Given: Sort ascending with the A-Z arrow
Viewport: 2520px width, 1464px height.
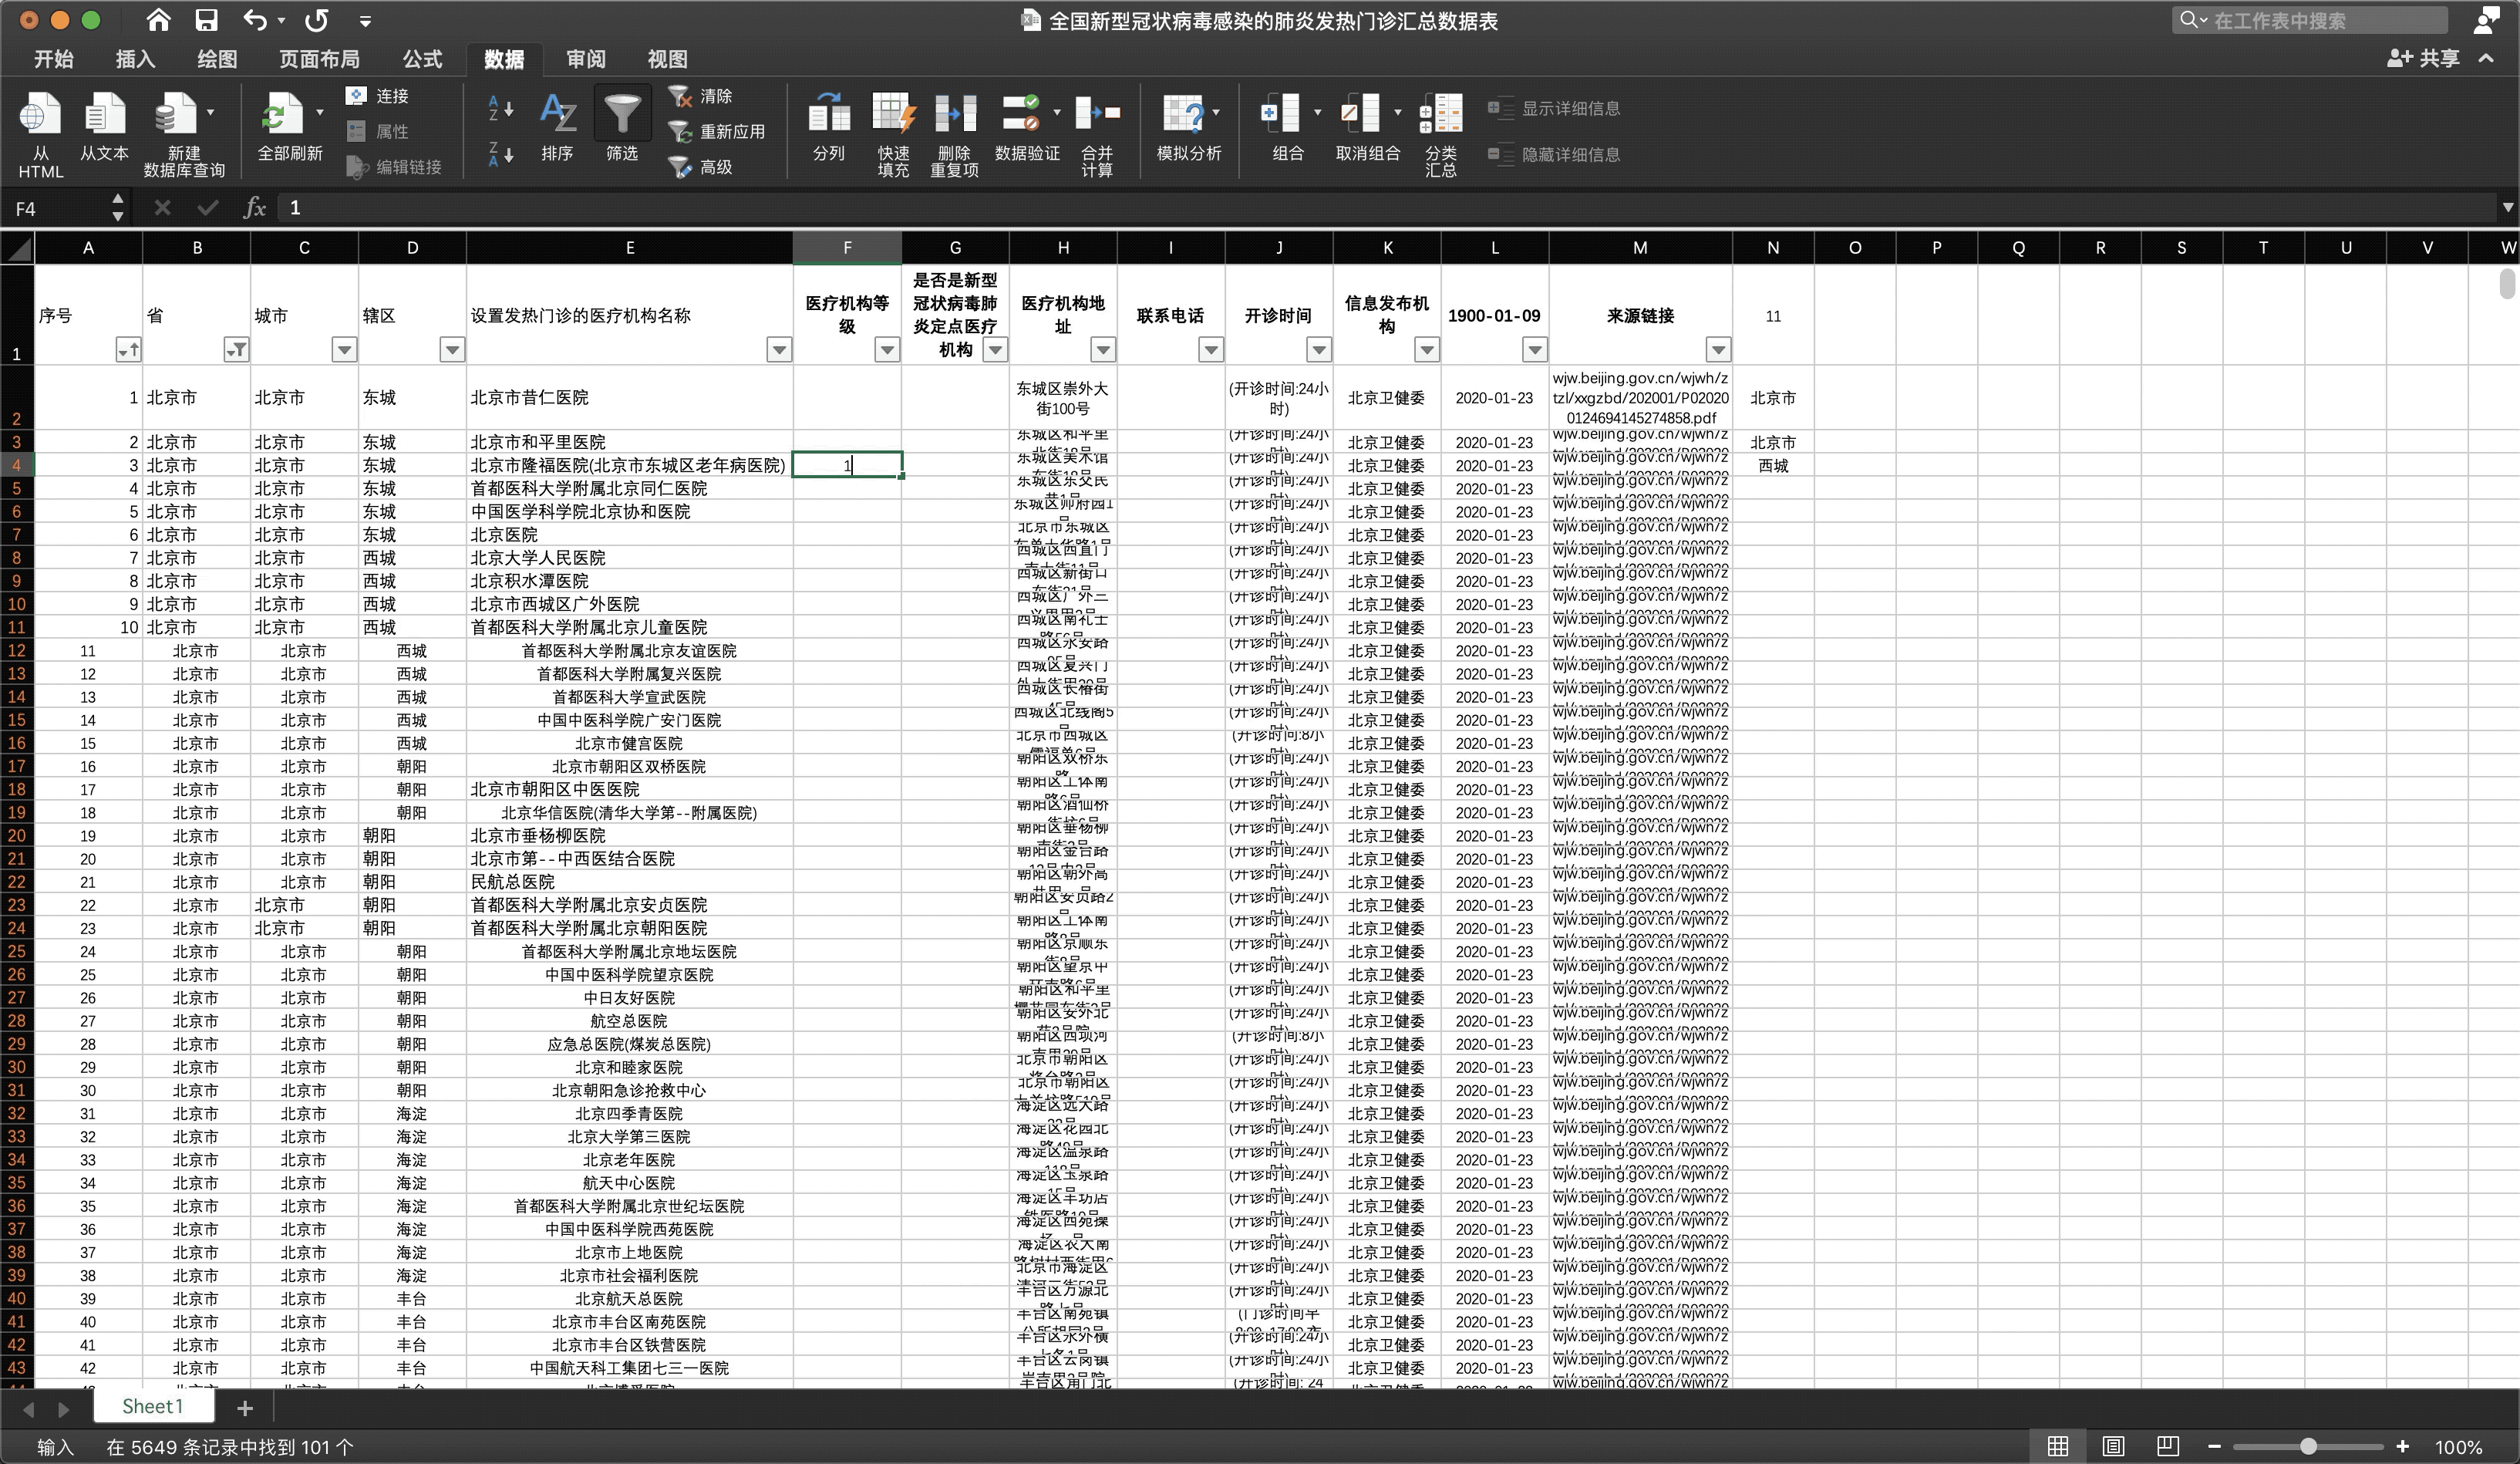Looking at the screenshot, I should 500,108.
